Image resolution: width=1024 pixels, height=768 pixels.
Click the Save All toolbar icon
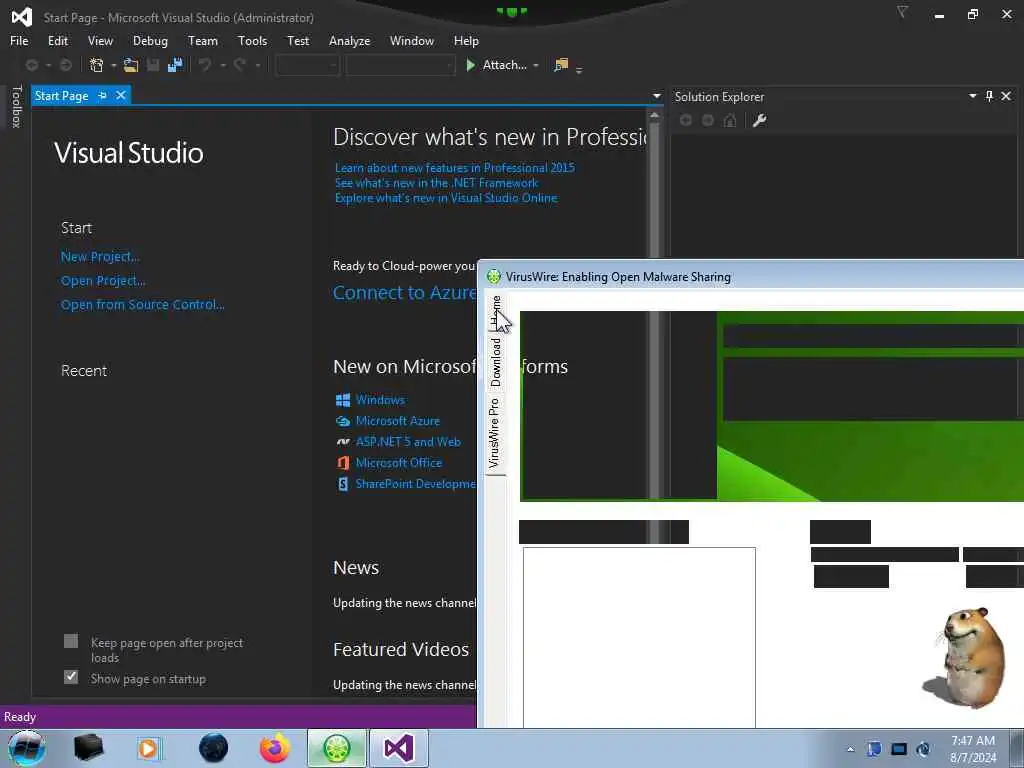(175, 65)
